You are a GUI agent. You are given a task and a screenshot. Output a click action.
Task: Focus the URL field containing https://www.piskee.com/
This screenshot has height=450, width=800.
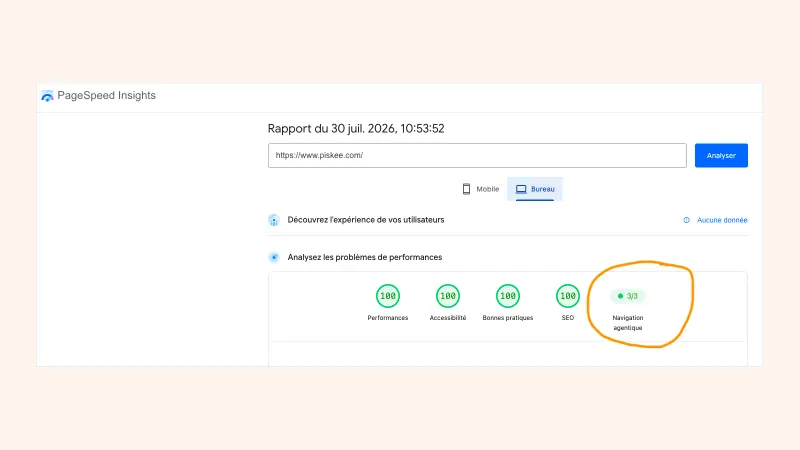coord(477,155)
